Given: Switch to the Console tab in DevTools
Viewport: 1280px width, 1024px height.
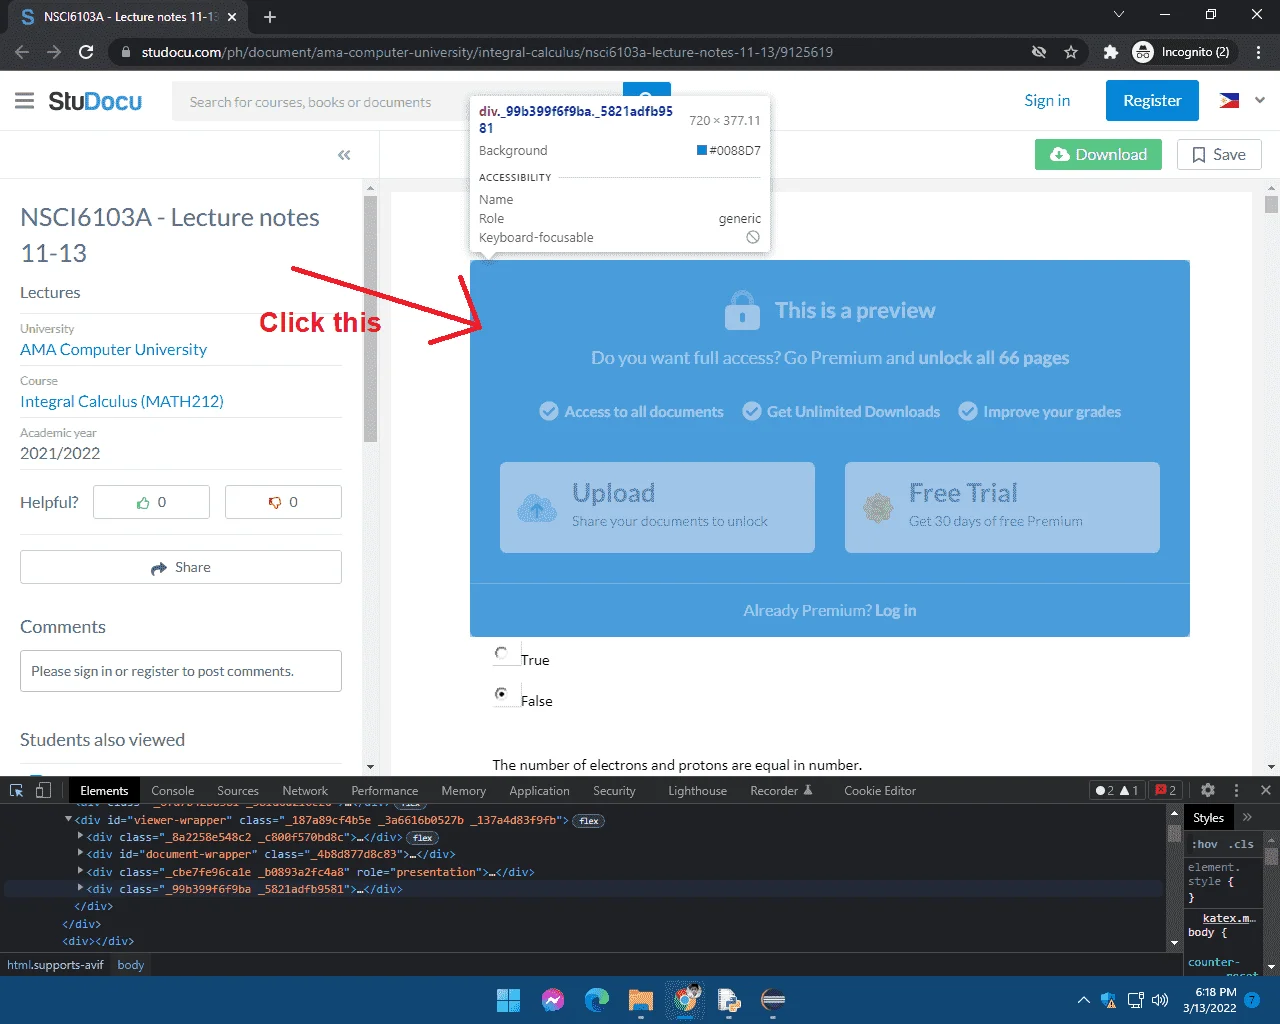Looking at the screenshot, I should tap(172, 790).
